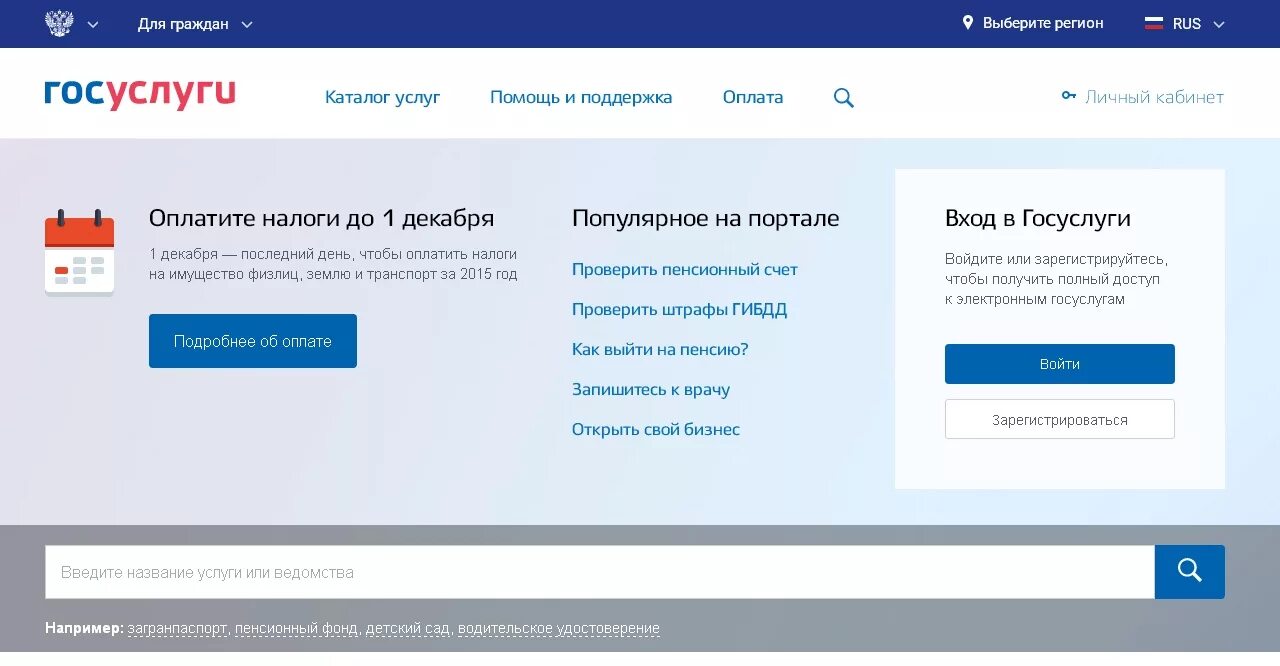The image size is (1280, 666).
Task: Click the Russian flag icon
Action: point(1154,23)
